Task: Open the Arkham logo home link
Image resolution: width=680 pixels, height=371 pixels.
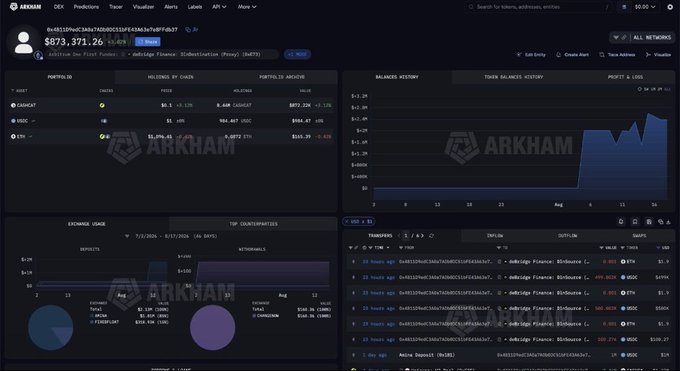Action: click(26, 7)
